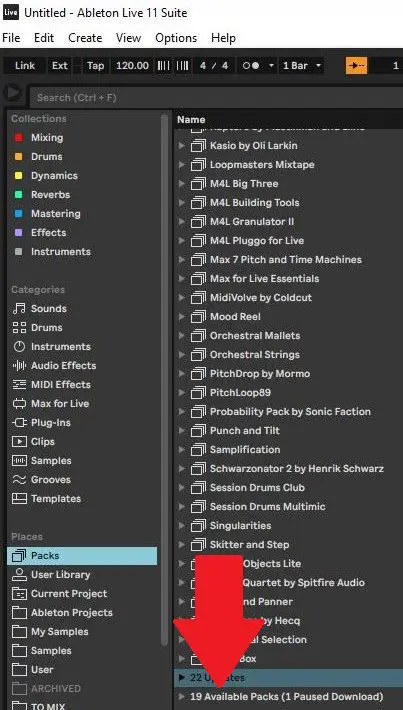Open the File menu
The height and width of the screenshot is (710, 403).
[11, 38]
